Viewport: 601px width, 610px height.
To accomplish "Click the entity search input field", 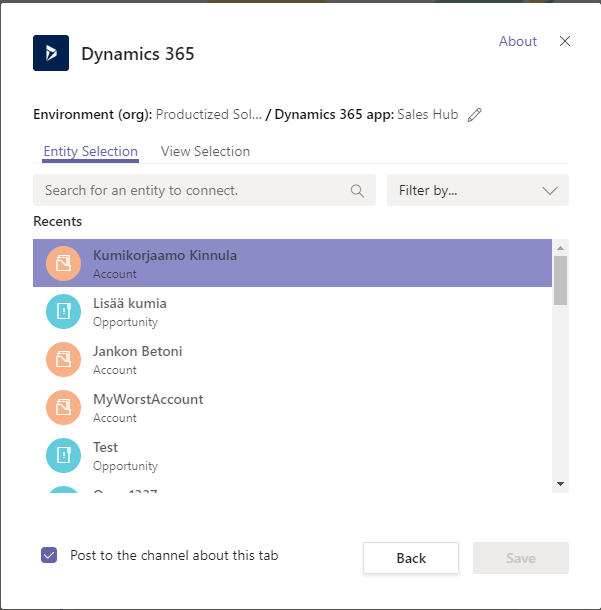I will [x=195, y=190].
